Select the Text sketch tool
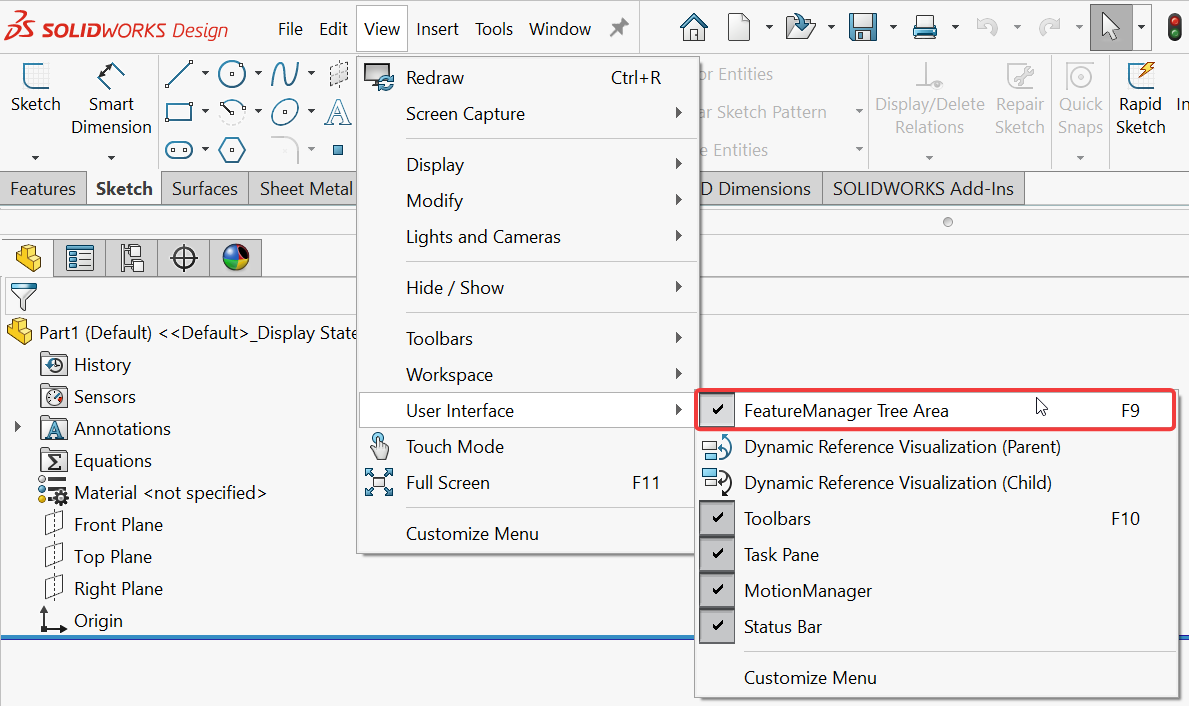 point(337,112)
